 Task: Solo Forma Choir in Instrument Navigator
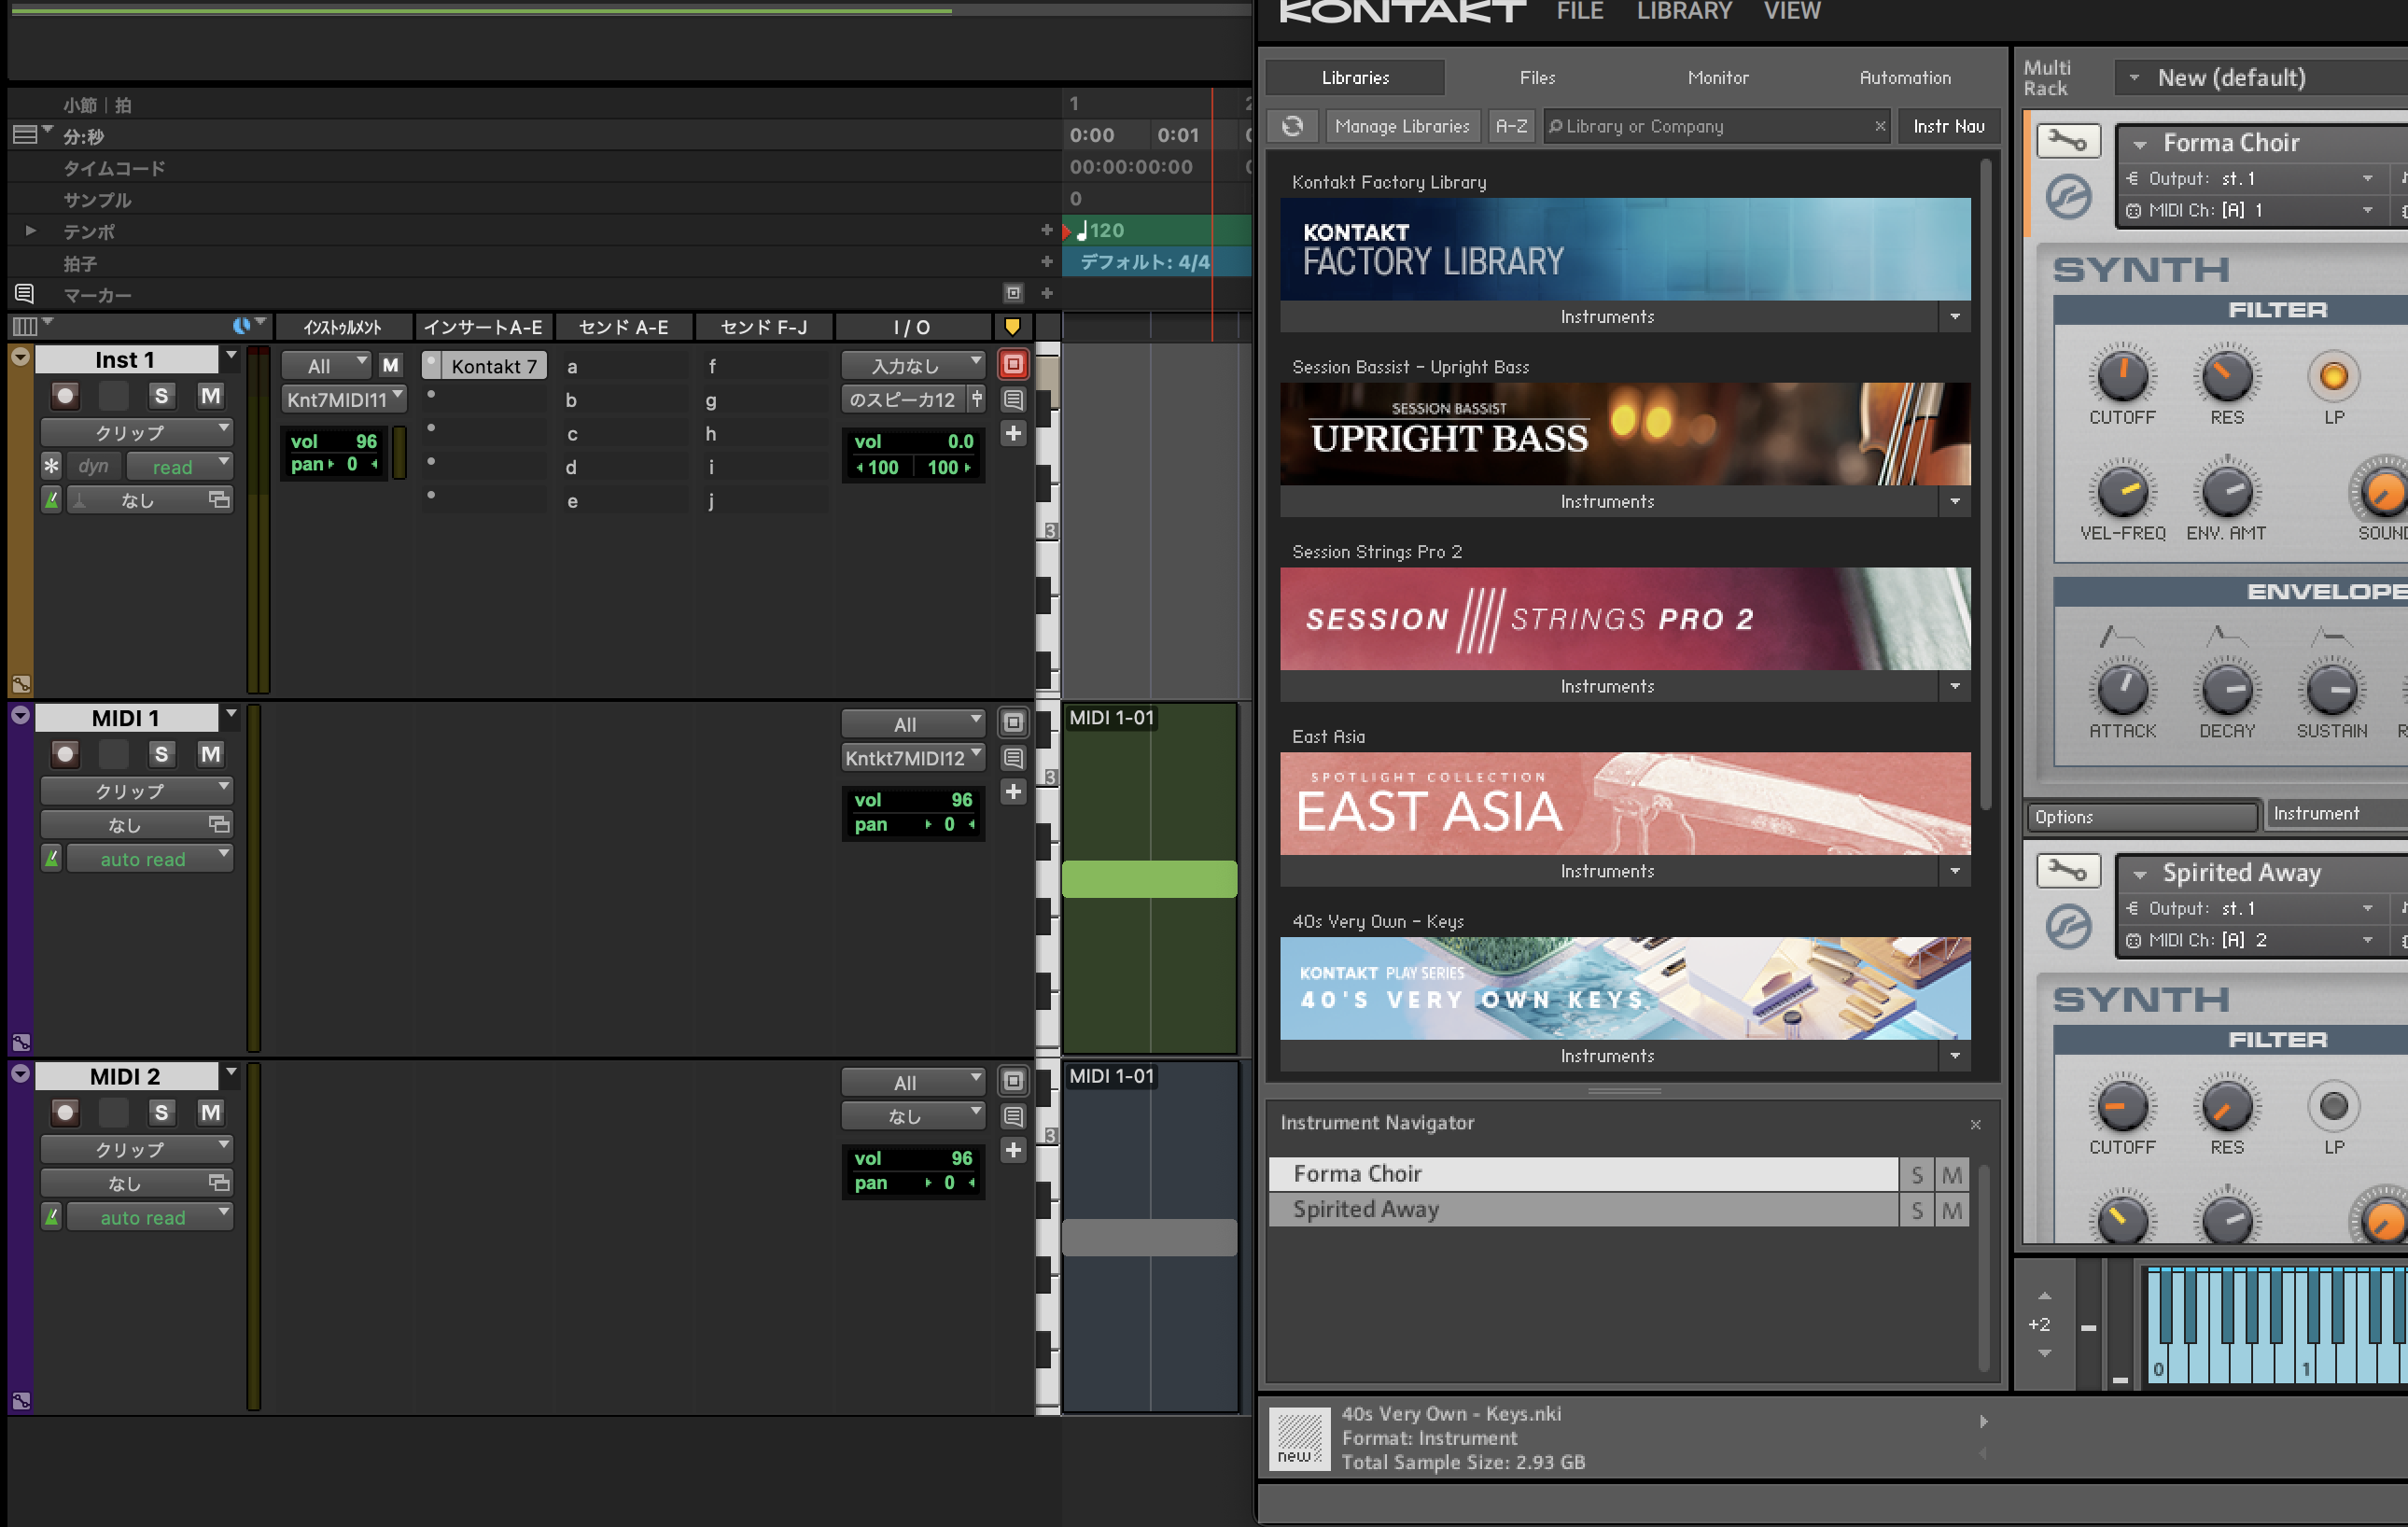(1917, 1175)
